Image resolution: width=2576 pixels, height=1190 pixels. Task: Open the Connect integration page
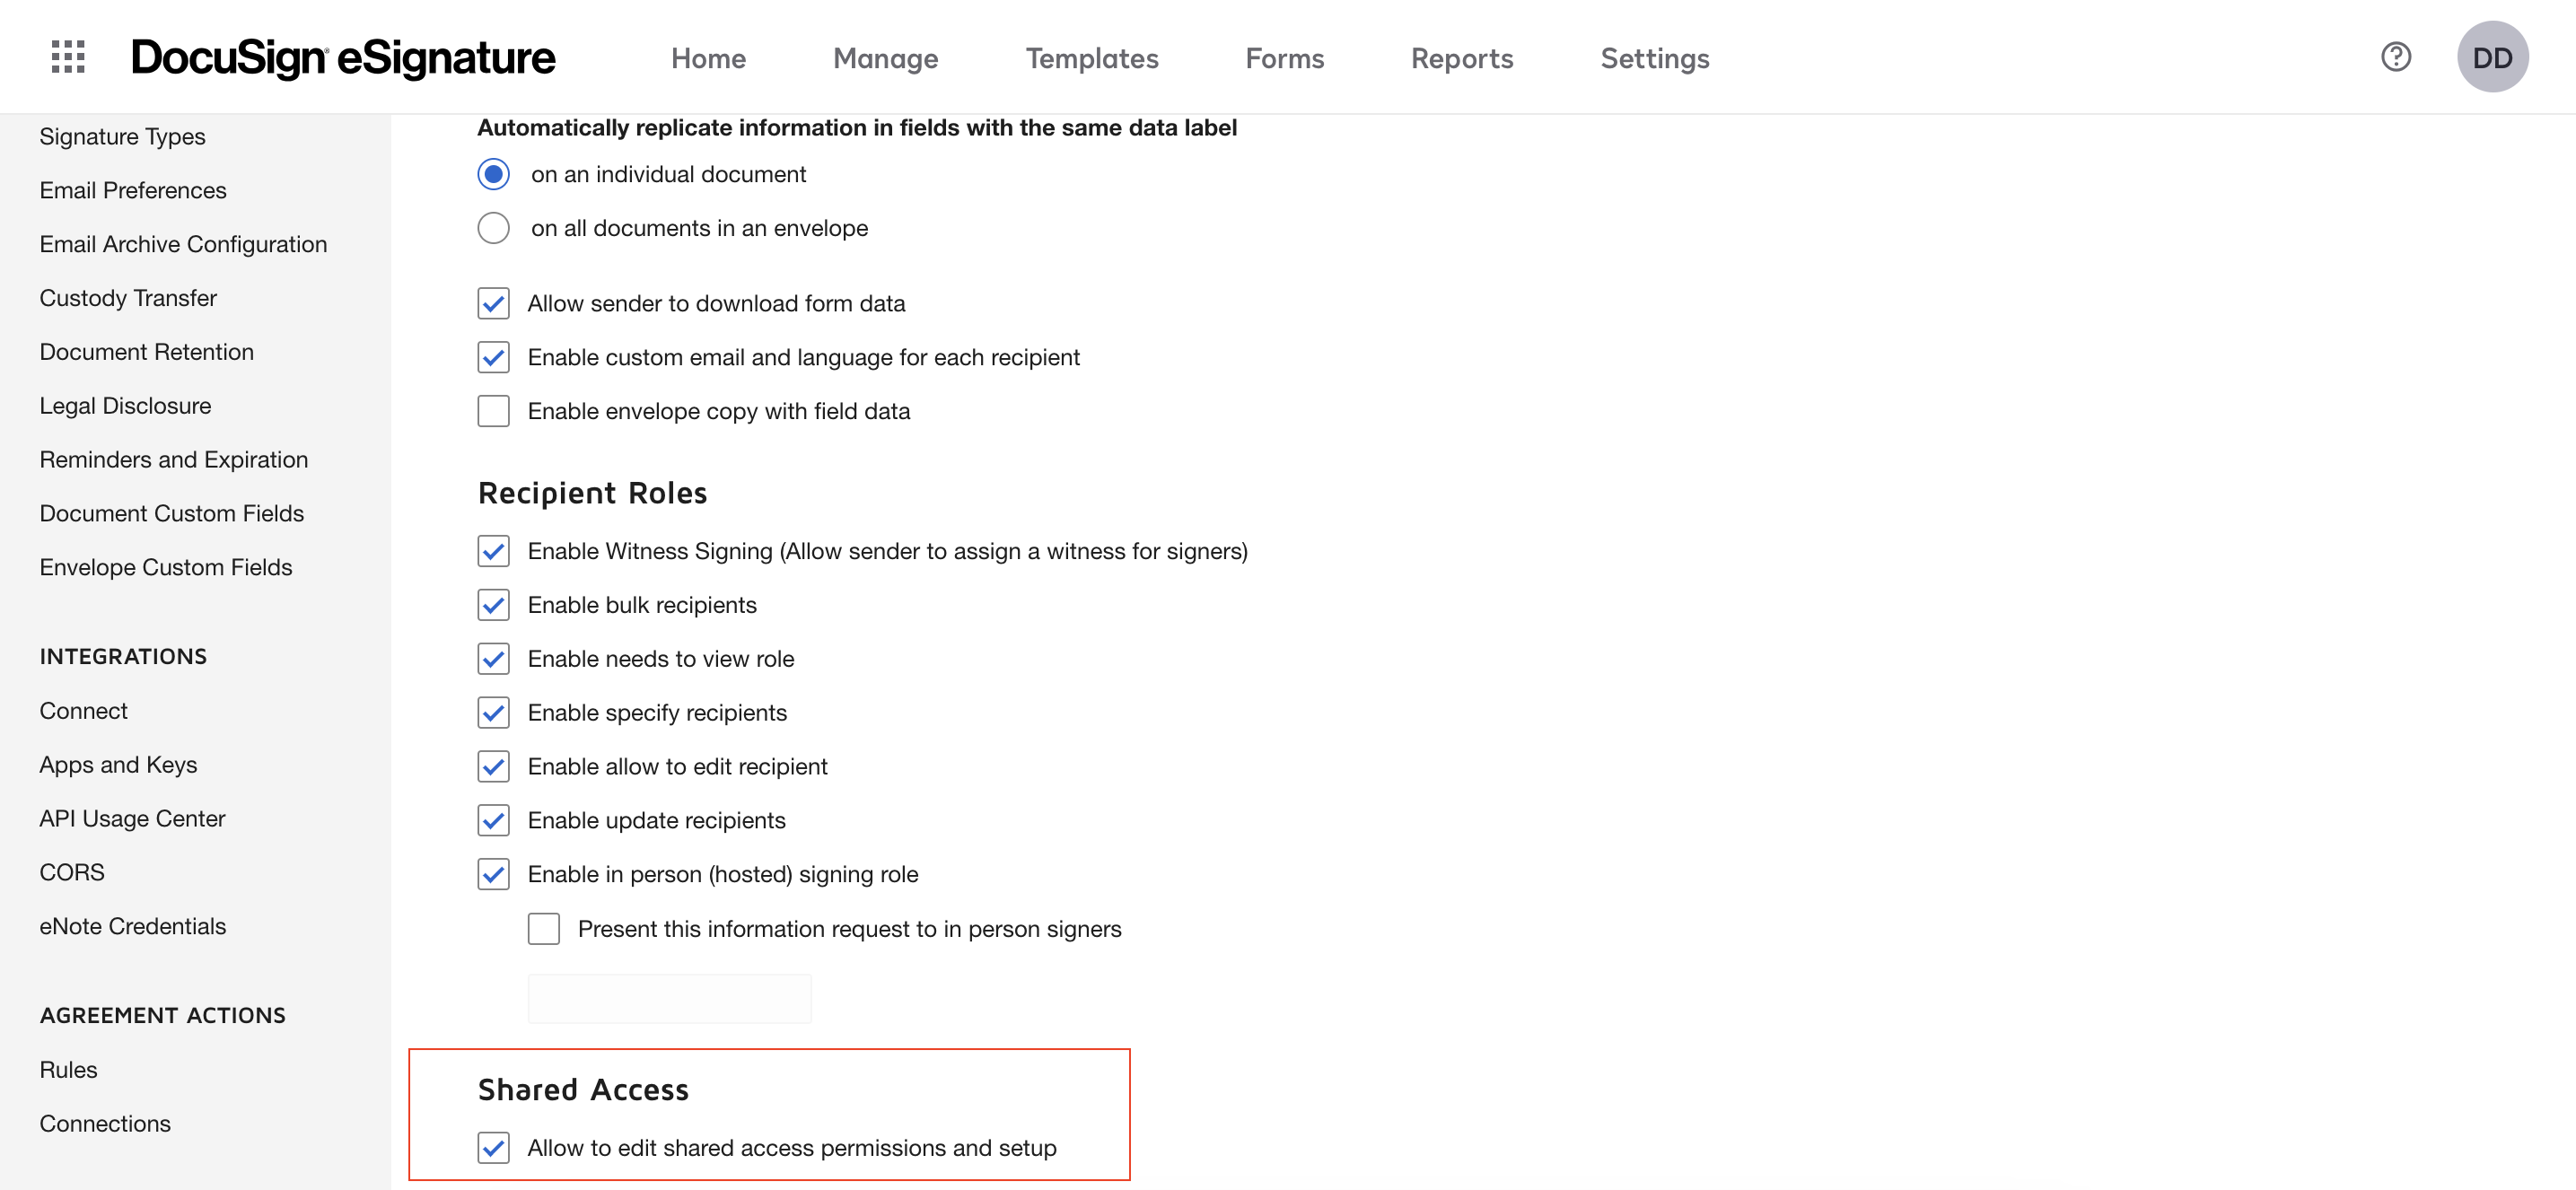84,710
